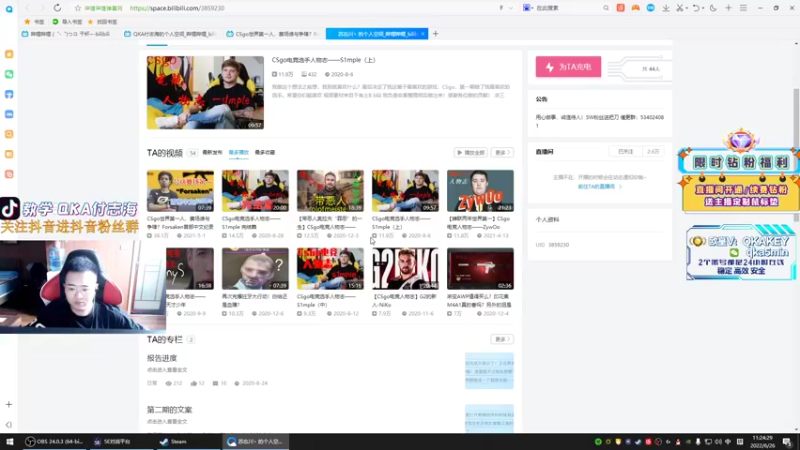800x450 pixels.
Task: Click the 已关注 button in live room panel
Action: (626, 152)
